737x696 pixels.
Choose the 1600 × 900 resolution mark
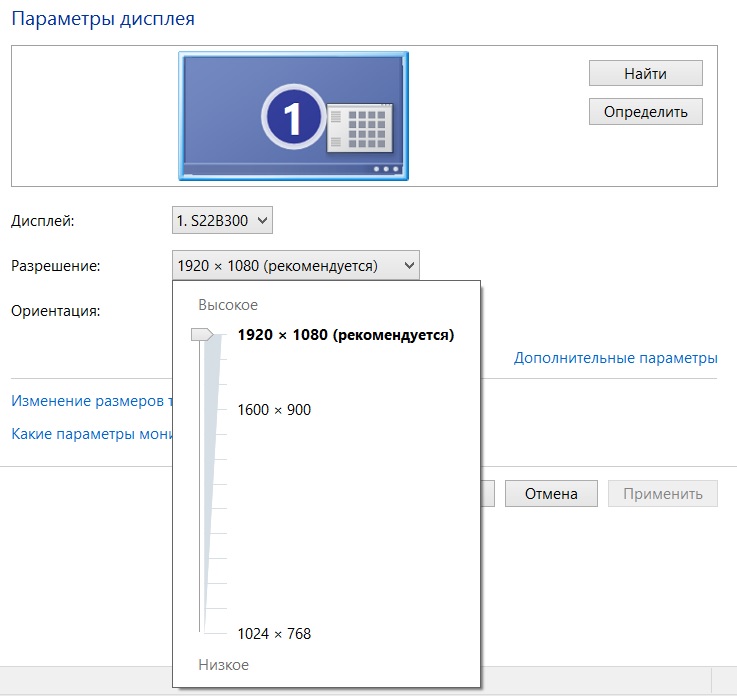pos(274,410)
